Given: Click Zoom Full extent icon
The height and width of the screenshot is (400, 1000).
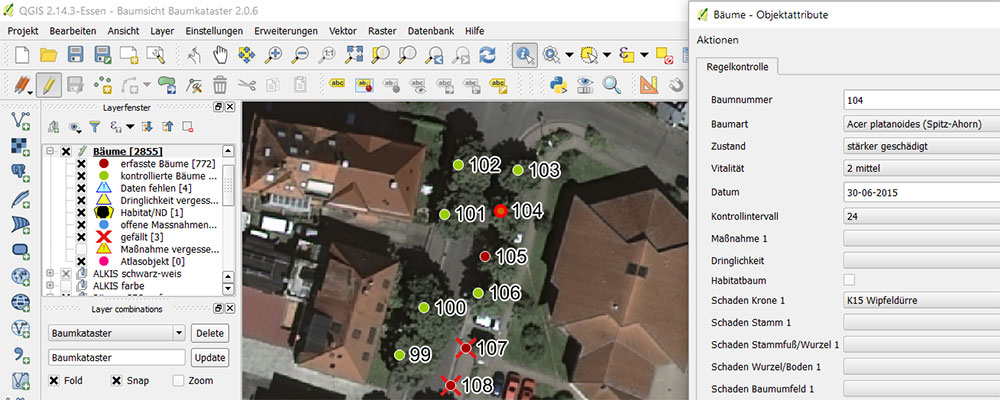Looking at the screenshot, I should [353, 55].
